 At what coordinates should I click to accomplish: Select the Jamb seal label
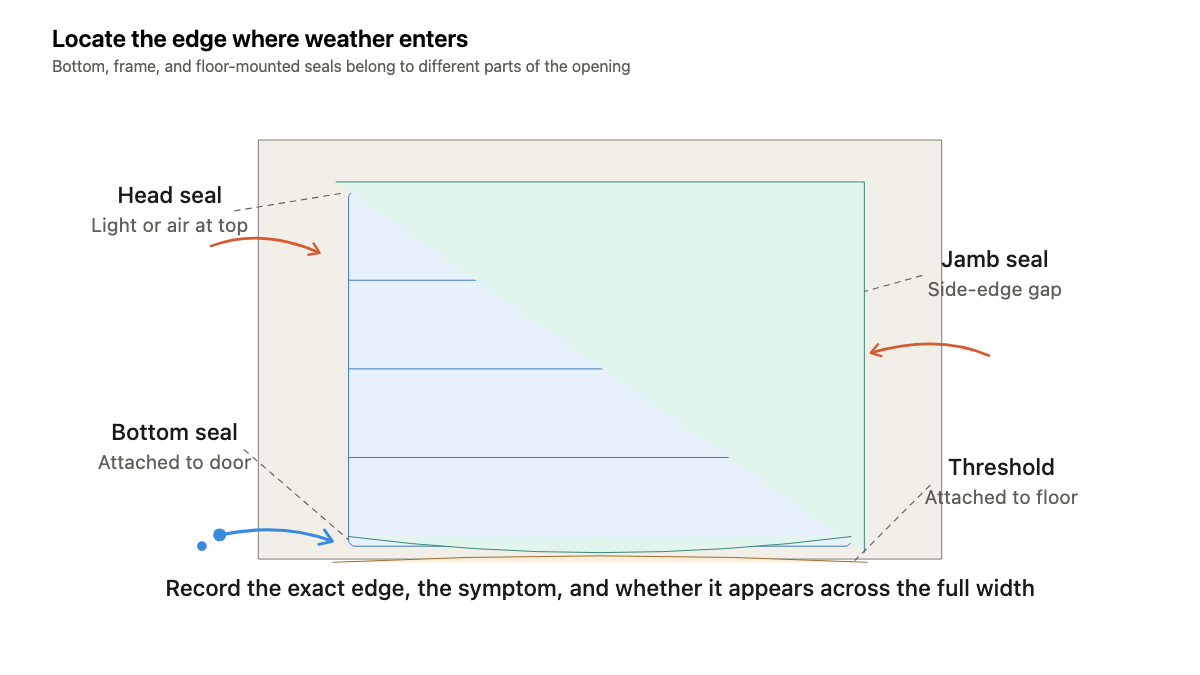click(995, 260)
